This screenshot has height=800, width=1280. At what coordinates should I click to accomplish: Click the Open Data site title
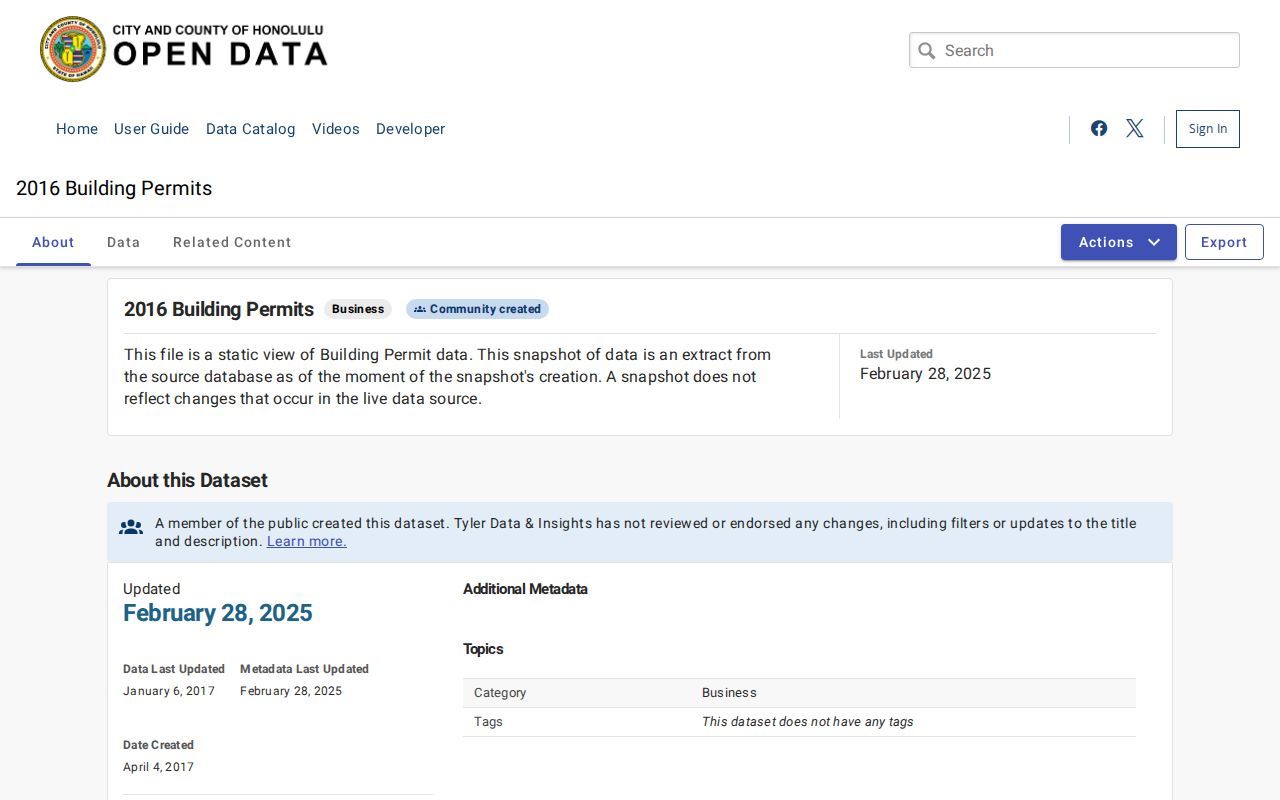tap(220, 48)
